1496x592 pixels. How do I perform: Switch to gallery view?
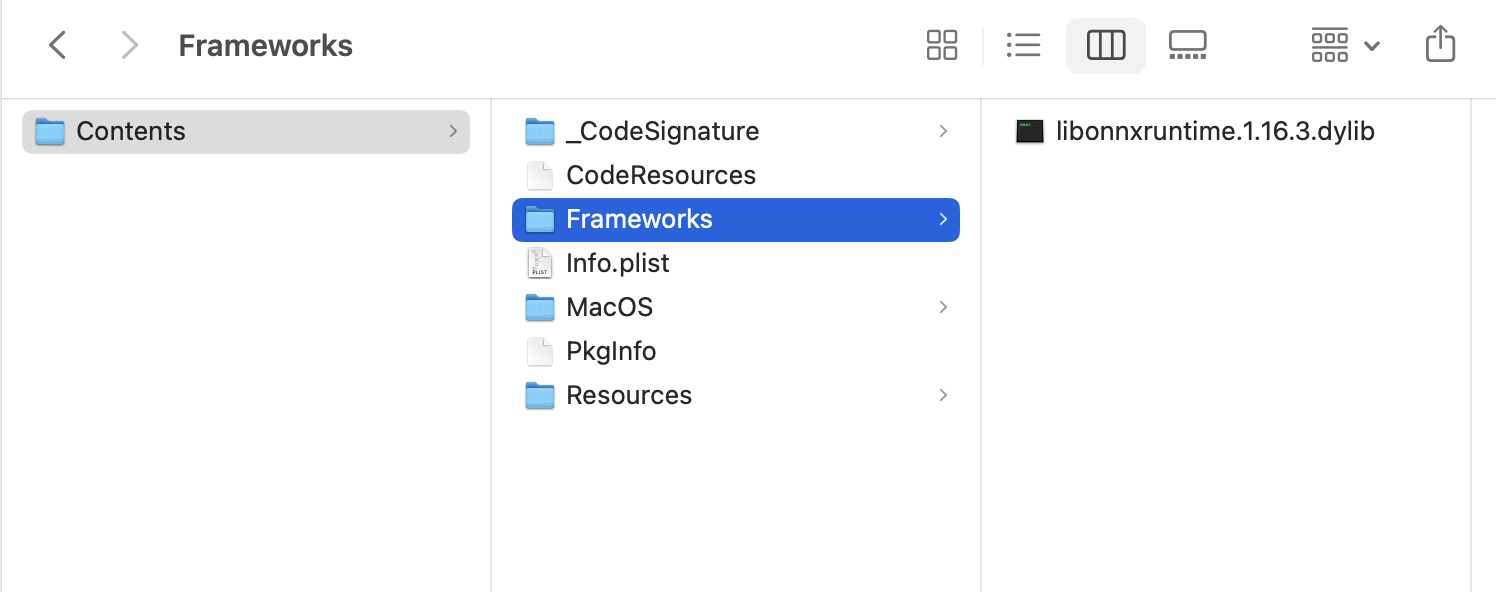(1187, 45)
